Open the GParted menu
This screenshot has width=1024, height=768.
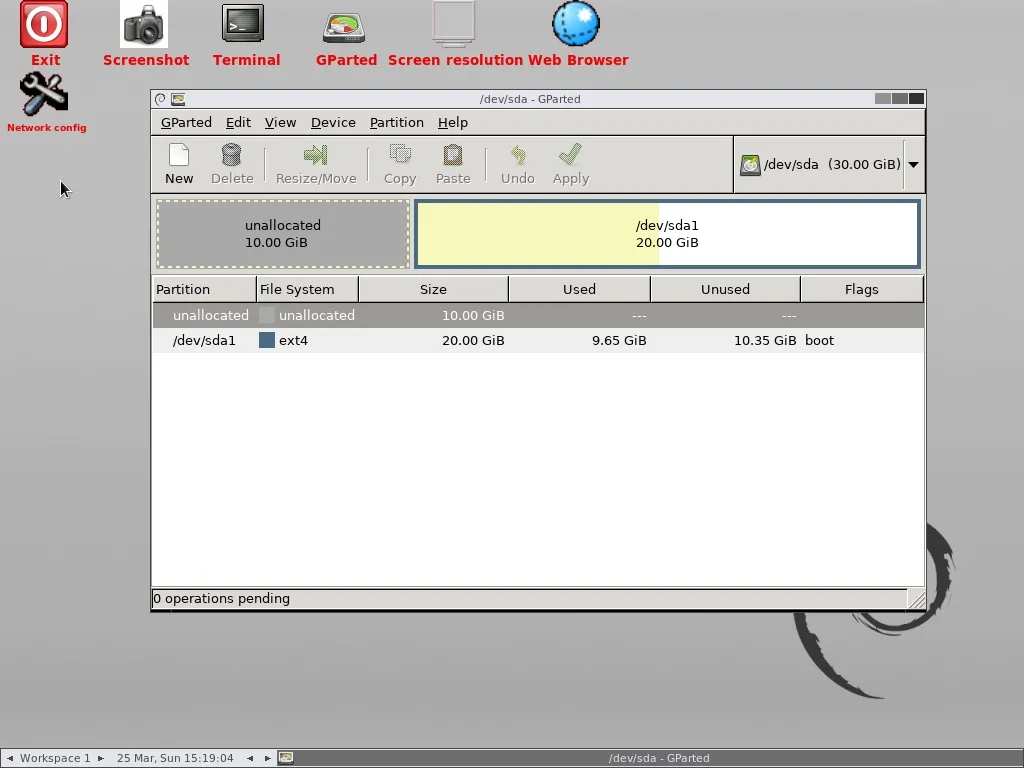coord(186,122)
